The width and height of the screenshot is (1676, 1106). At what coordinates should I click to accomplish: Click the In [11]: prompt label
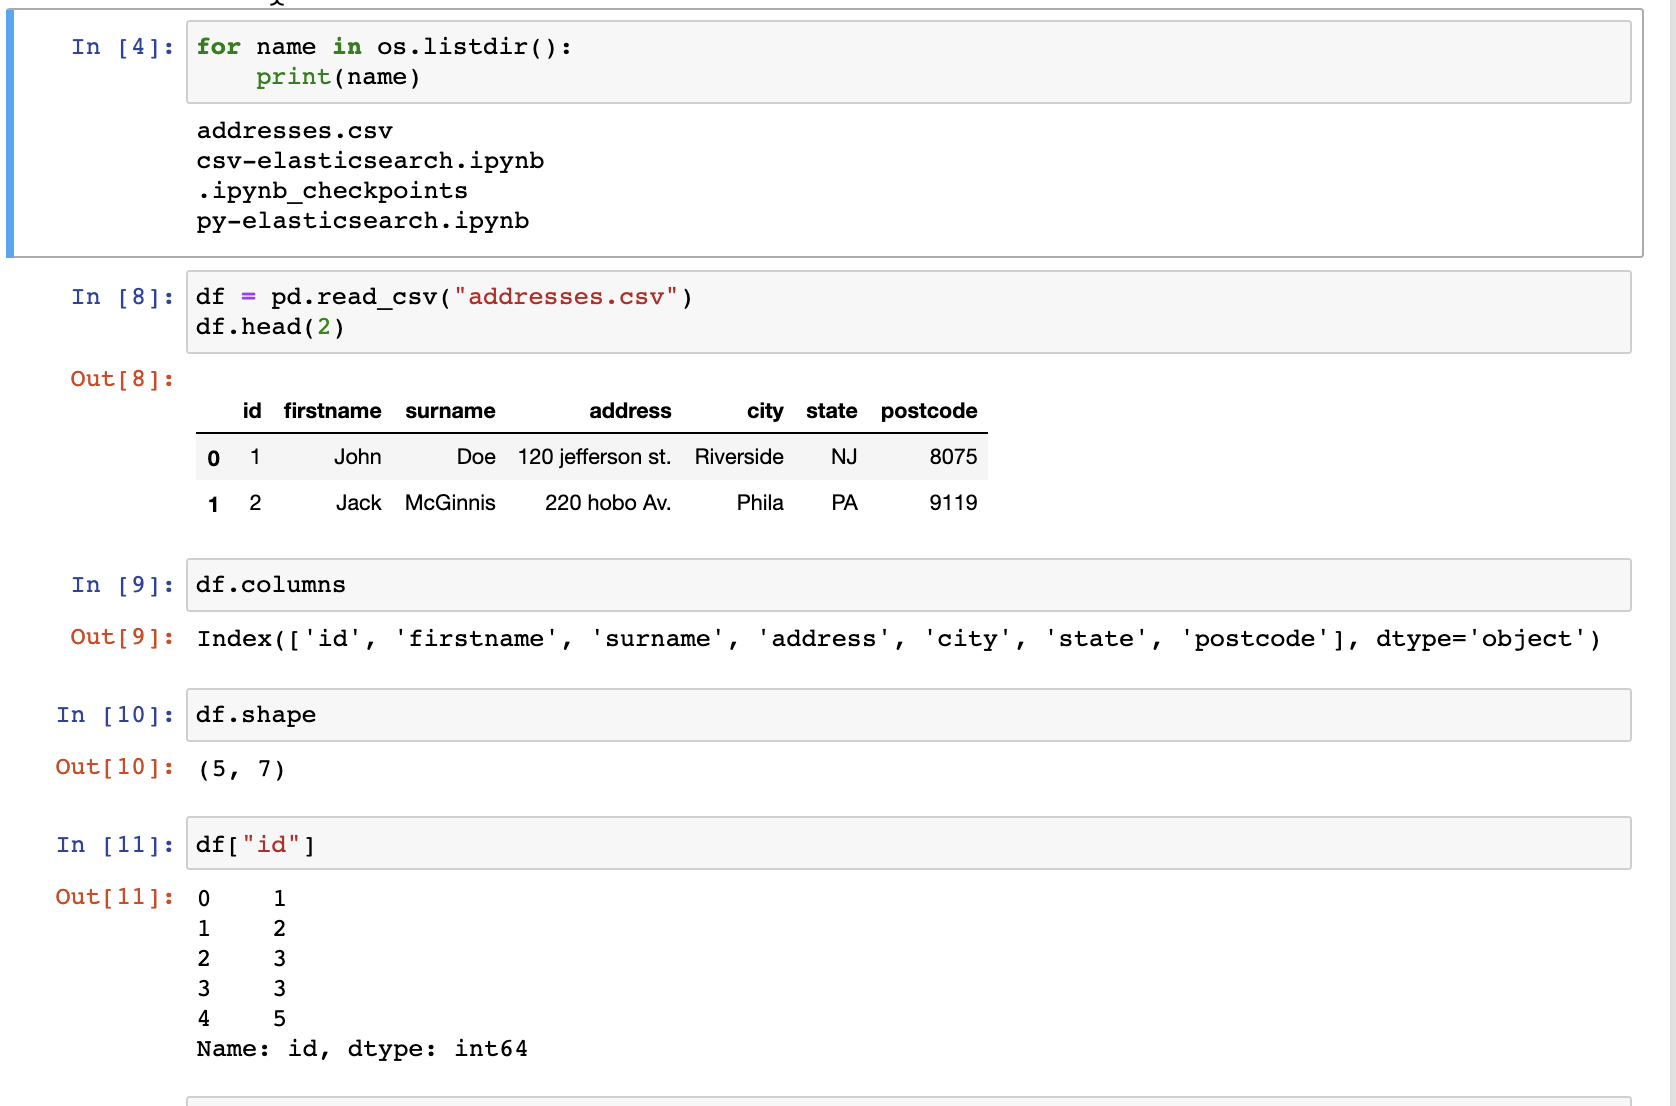tap(113, 844)
